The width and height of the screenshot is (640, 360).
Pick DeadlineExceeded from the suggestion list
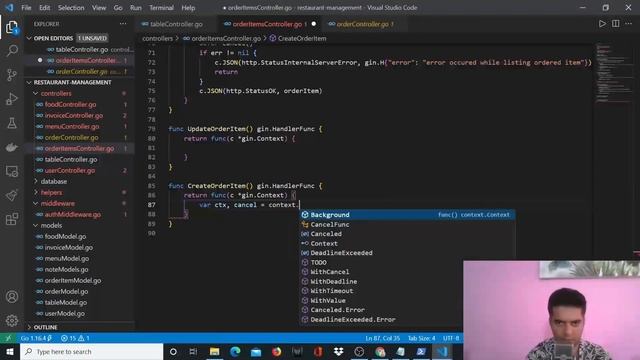pyautogui.click(x=407, y=253)
